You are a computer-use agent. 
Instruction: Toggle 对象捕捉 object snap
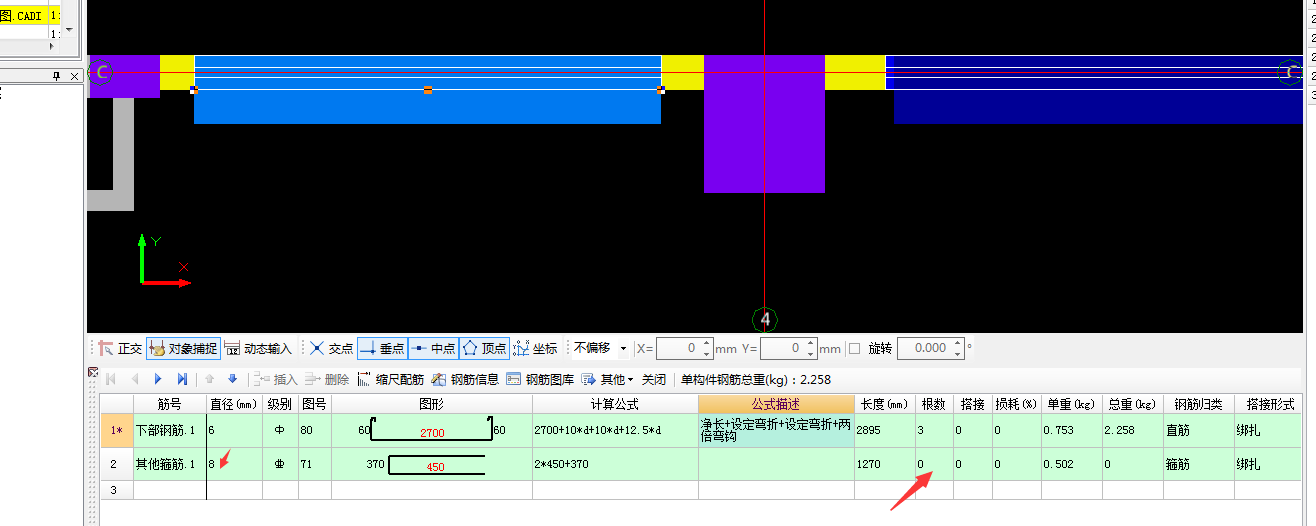coord(183,349)
